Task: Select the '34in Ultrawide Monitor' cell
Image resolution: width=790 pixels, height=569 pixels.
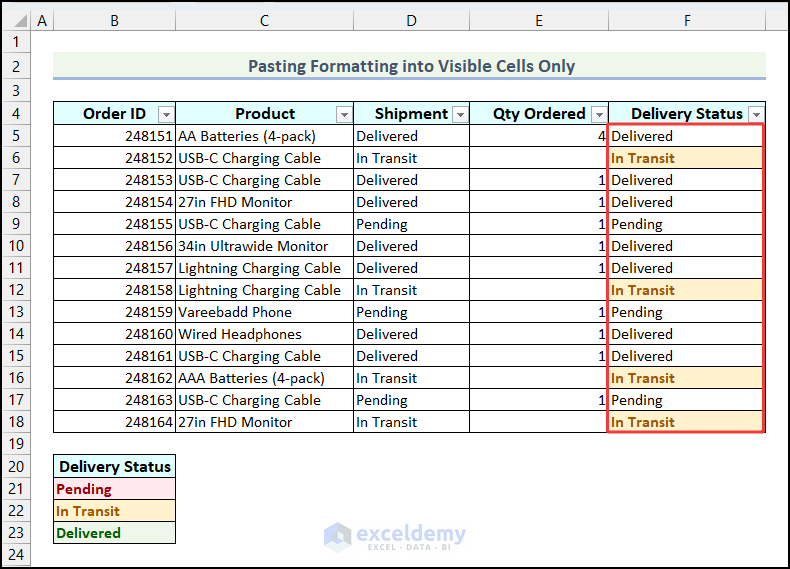Action: click(x=264, y=246)
